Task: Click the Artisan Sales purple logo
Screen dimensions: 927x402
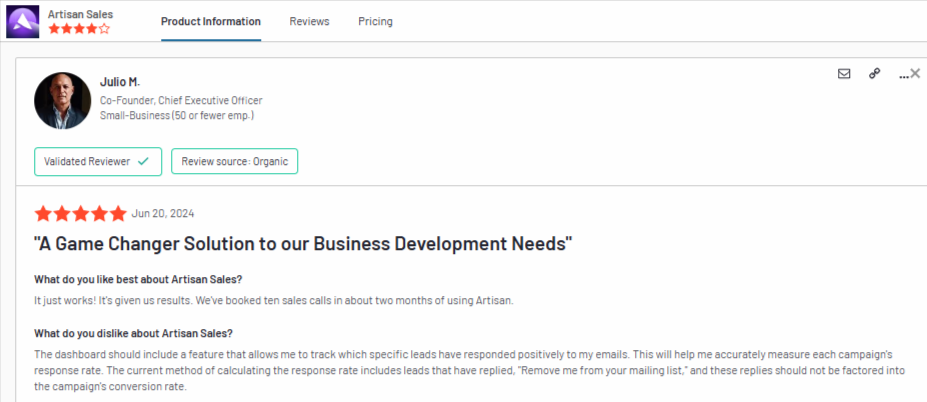Action: click(x=22, y=22)
